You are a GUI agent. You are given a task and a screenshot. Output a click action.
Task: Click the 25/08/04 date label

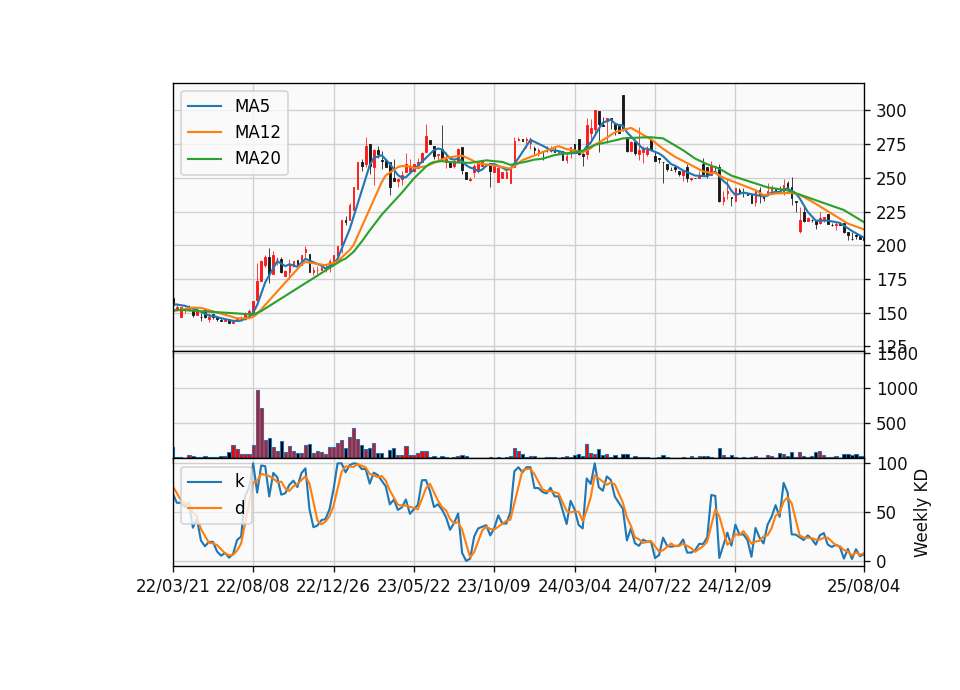pos(863,586)
